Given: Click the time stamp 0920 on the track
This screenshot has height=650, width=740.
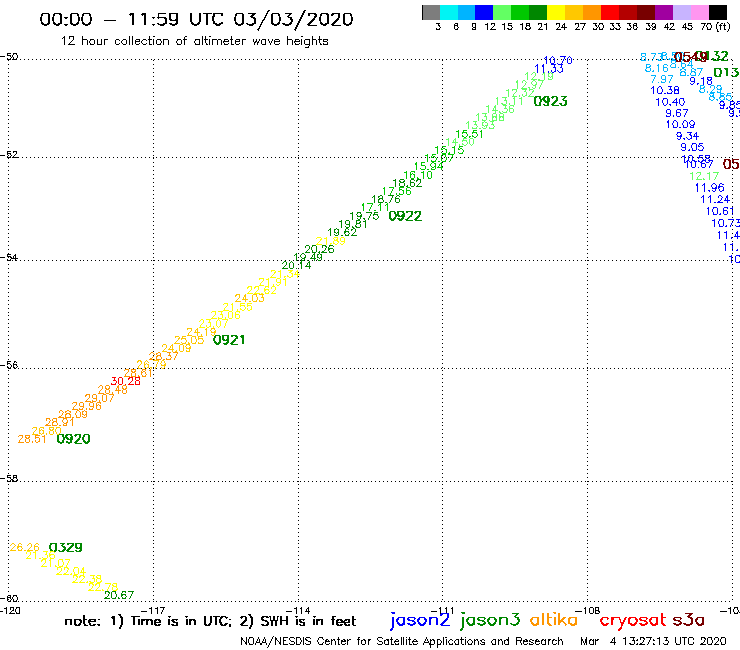Looking at the screenshot, I should (73, 439).
